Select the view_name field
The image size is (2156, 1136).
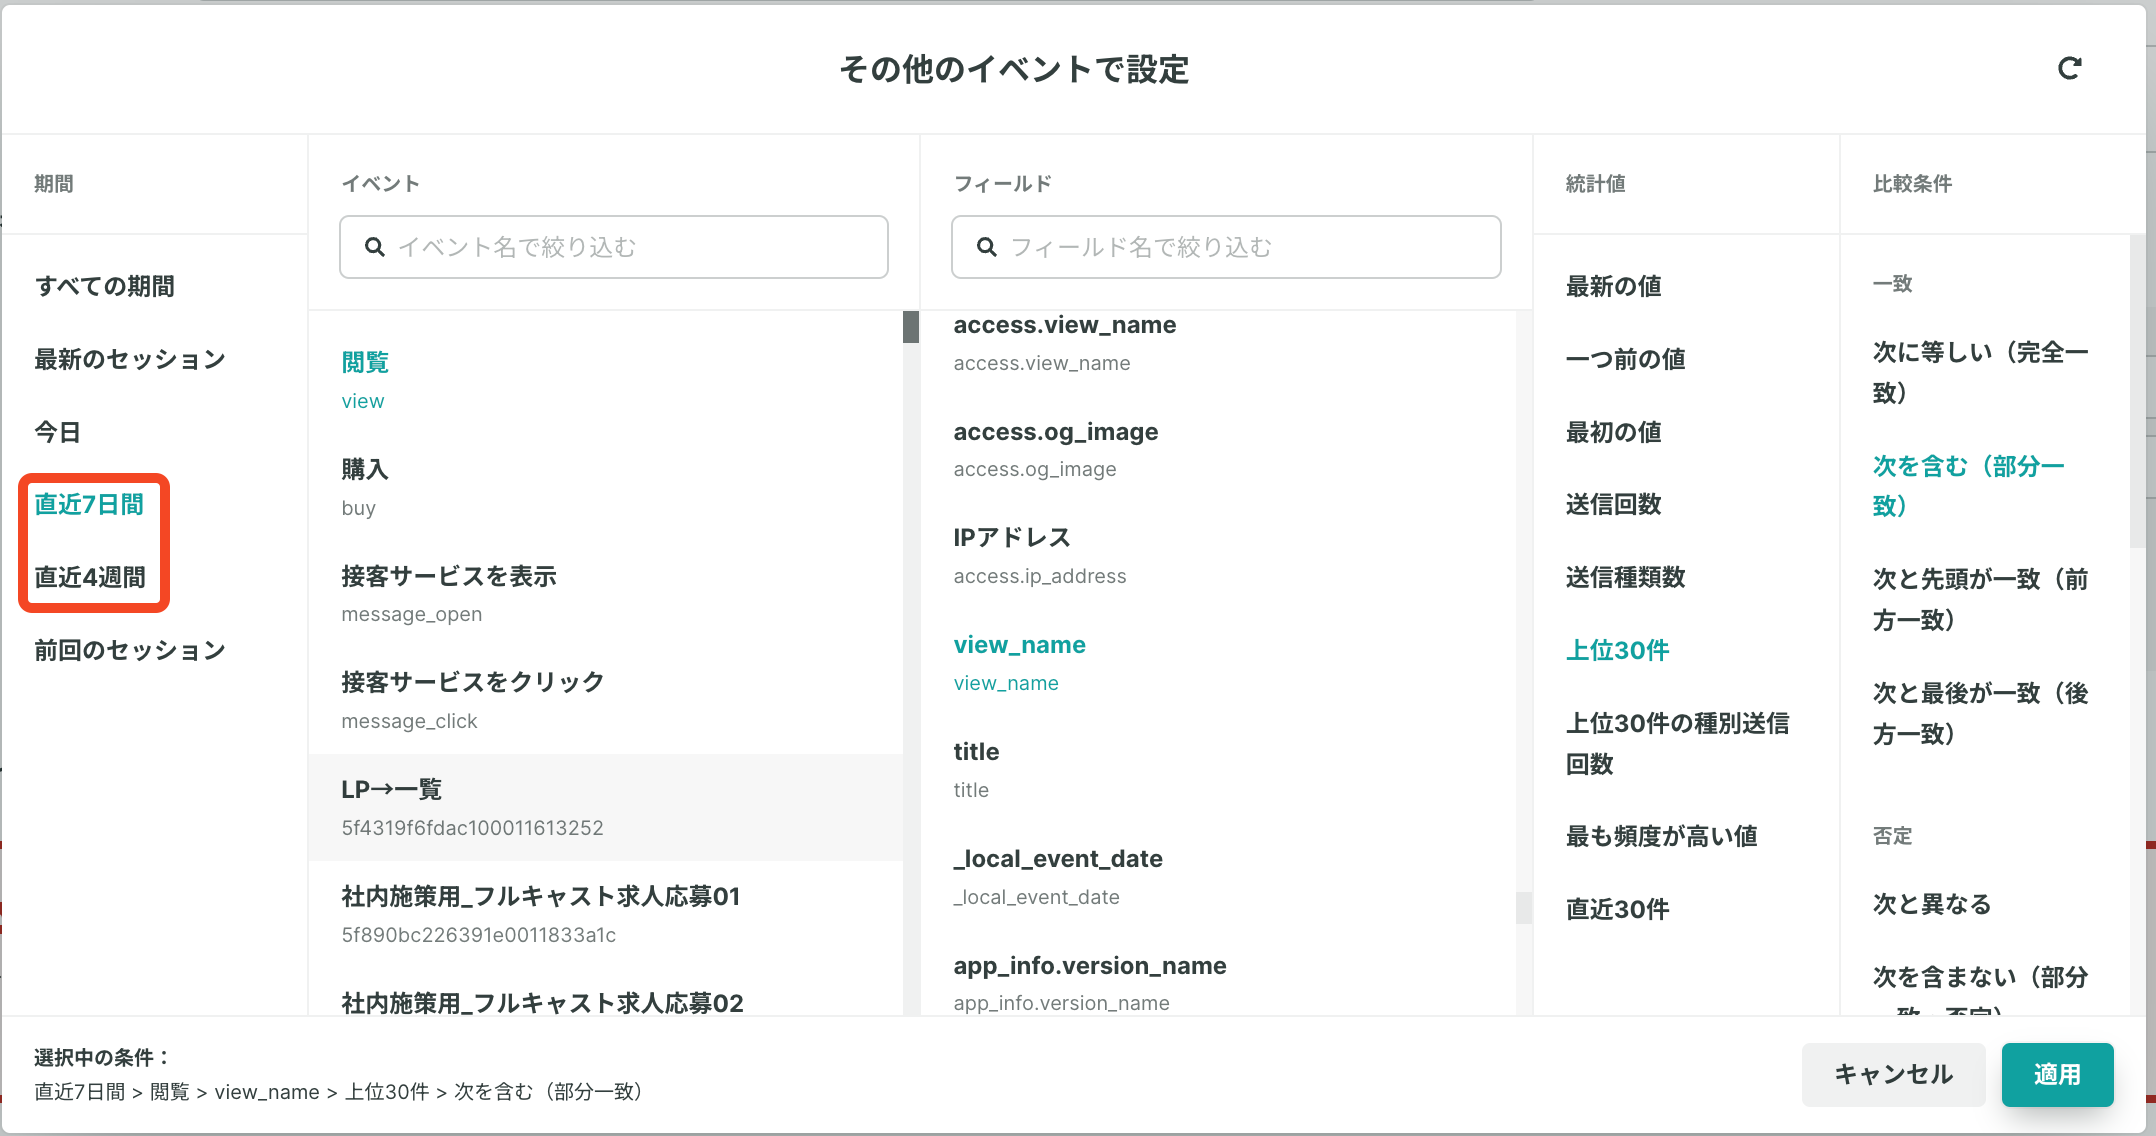click(x=1218, y=663)
